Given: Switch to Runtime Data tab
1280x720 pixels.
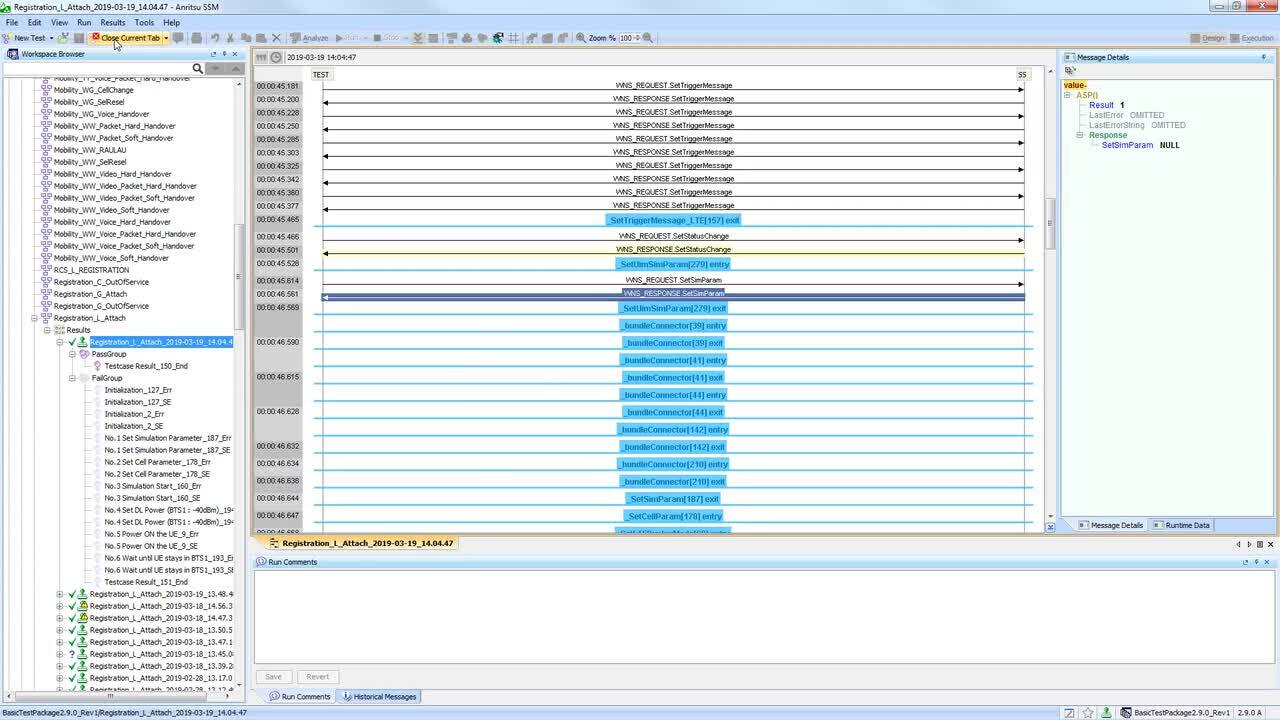Looking at the screenshot, I should [x=1181, y=525].
